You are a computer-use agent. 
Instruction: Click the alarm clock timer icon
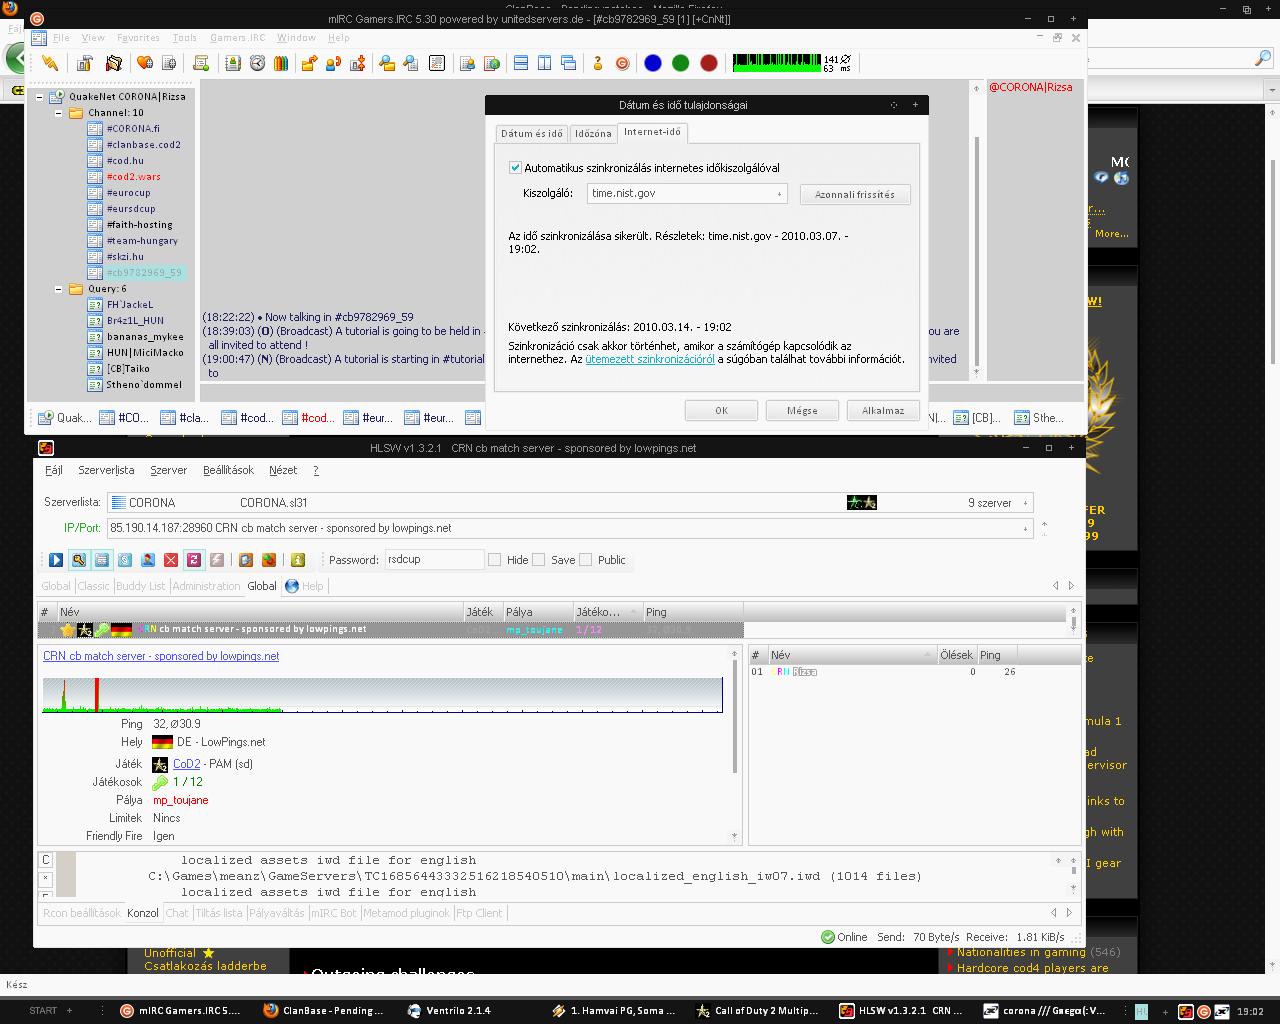257,63
